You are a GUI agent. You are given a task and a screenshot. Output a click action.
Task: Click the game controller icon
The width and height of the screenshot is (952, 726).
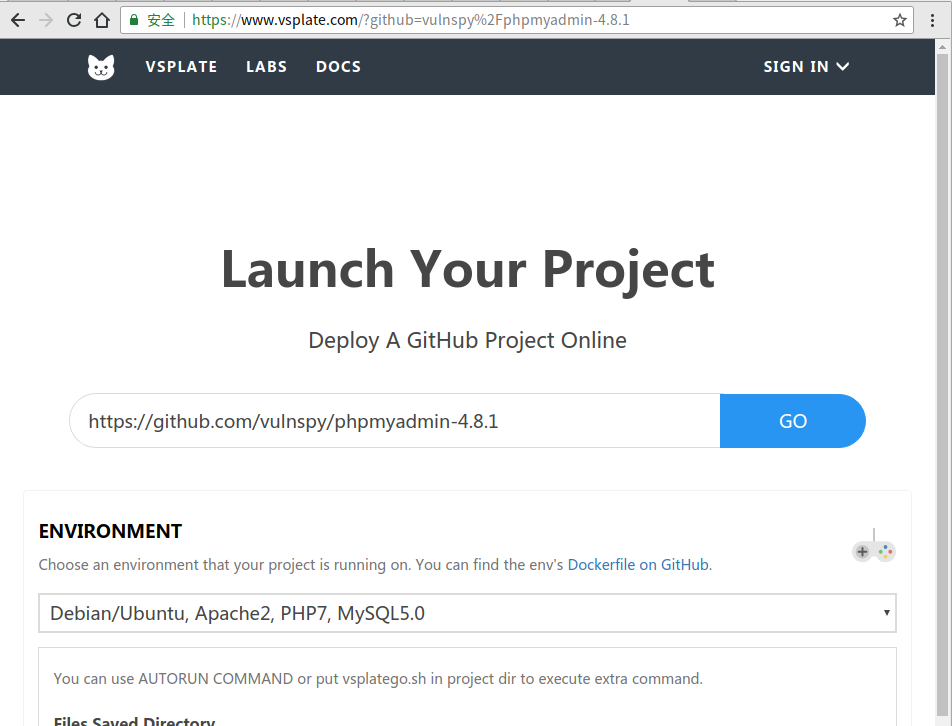[874, 546]
